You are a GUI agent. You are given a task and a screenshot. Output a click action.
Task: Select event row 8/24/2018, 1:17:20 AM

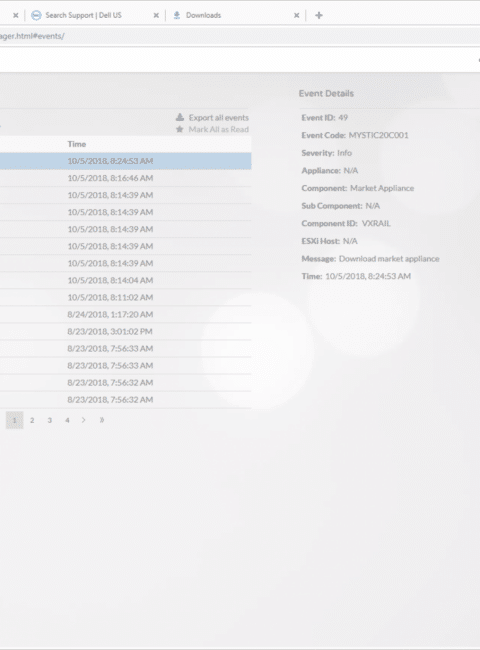coord(125,314)
